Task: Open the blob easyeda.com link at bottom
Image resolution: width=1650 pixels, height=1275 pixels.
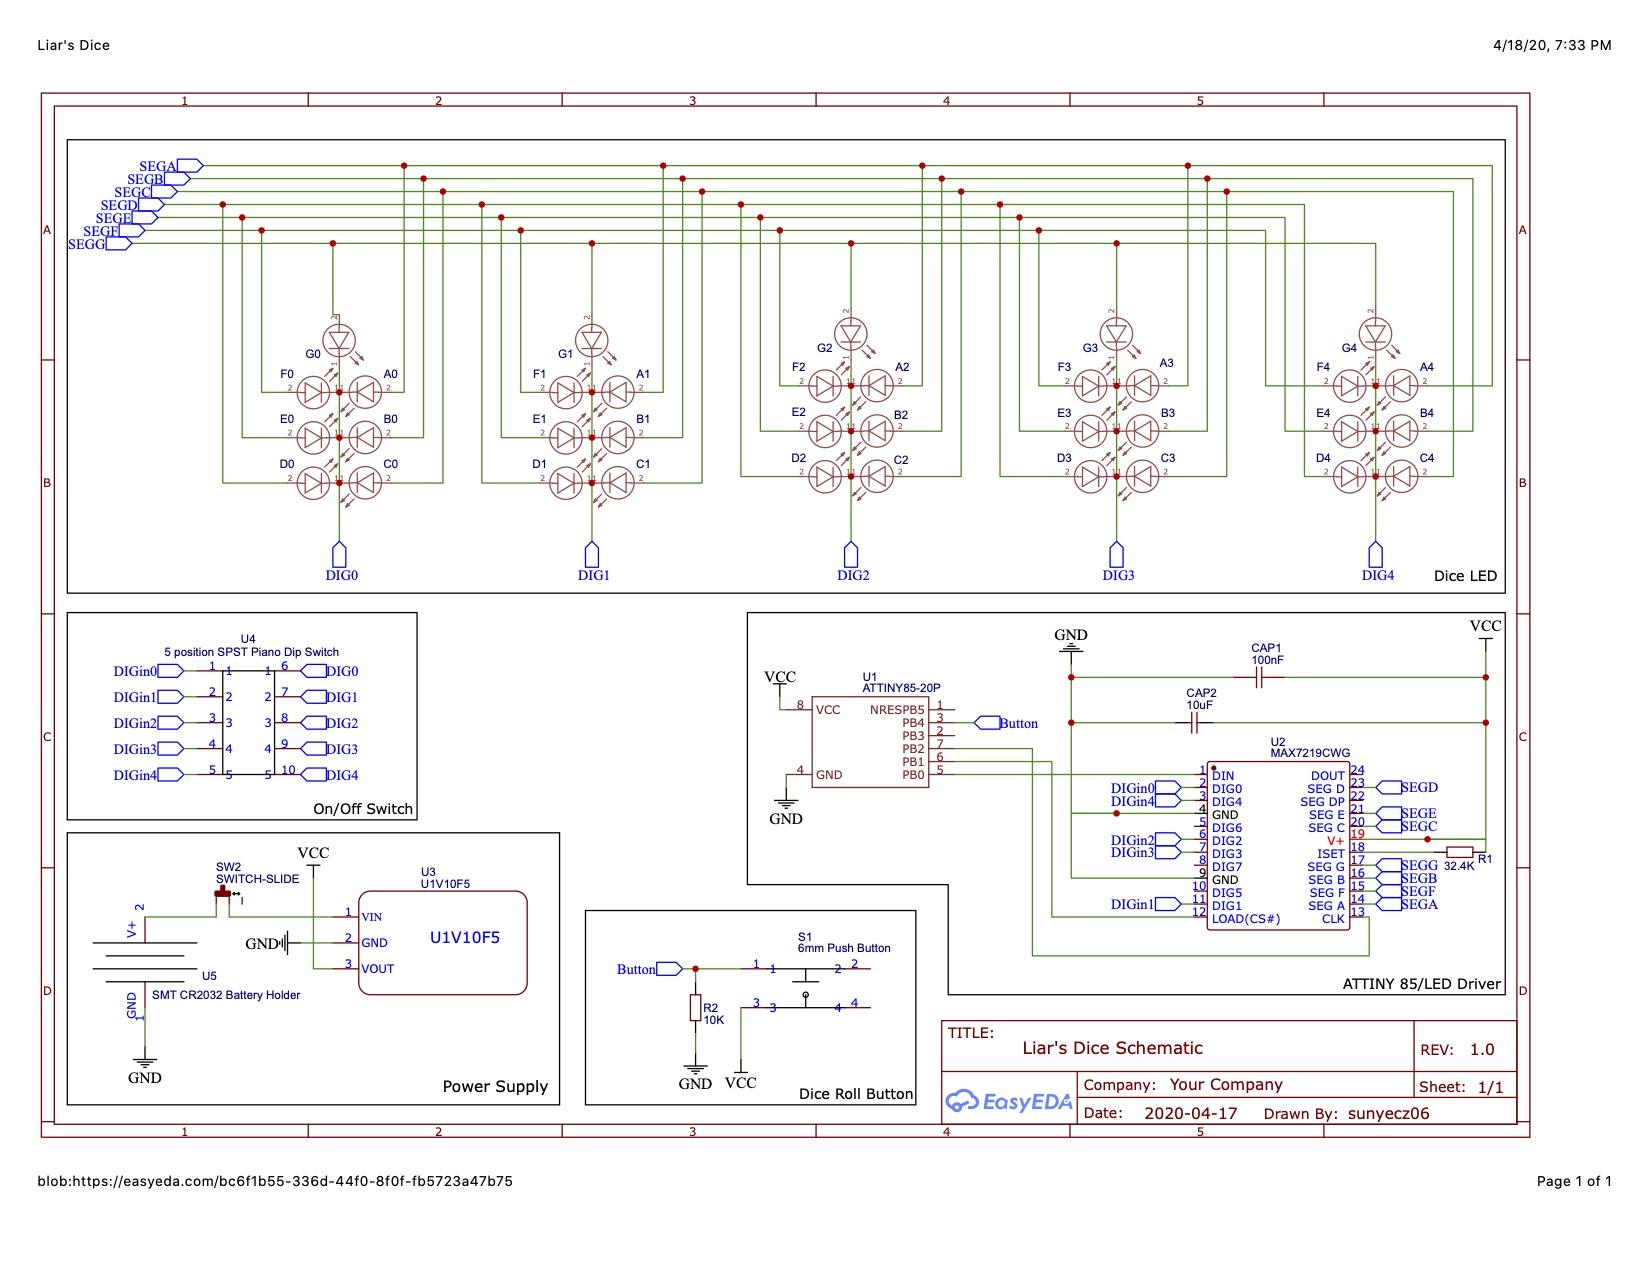Action: 275,1181
